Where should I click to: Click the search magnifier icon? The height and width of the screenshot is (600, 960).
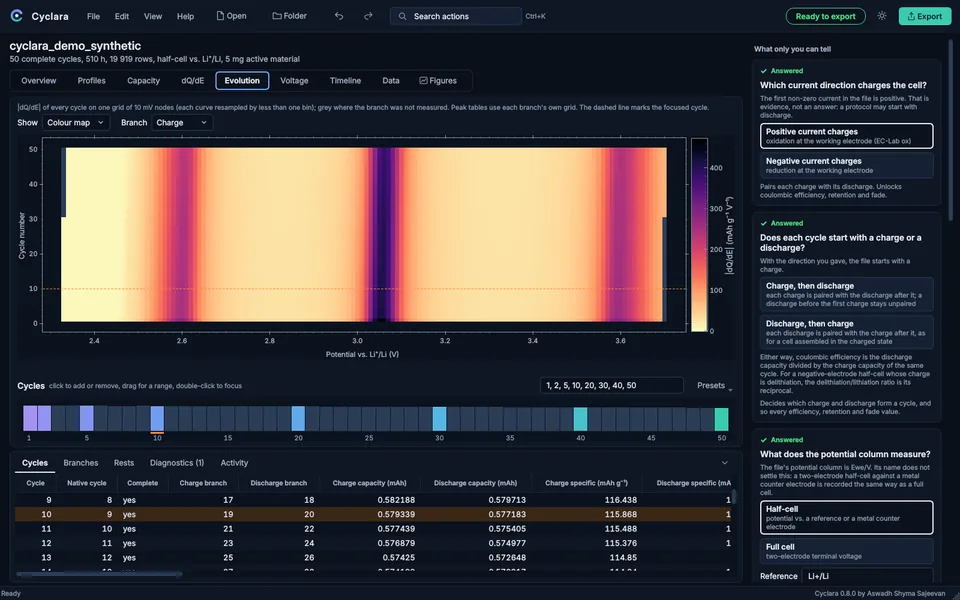402,17
